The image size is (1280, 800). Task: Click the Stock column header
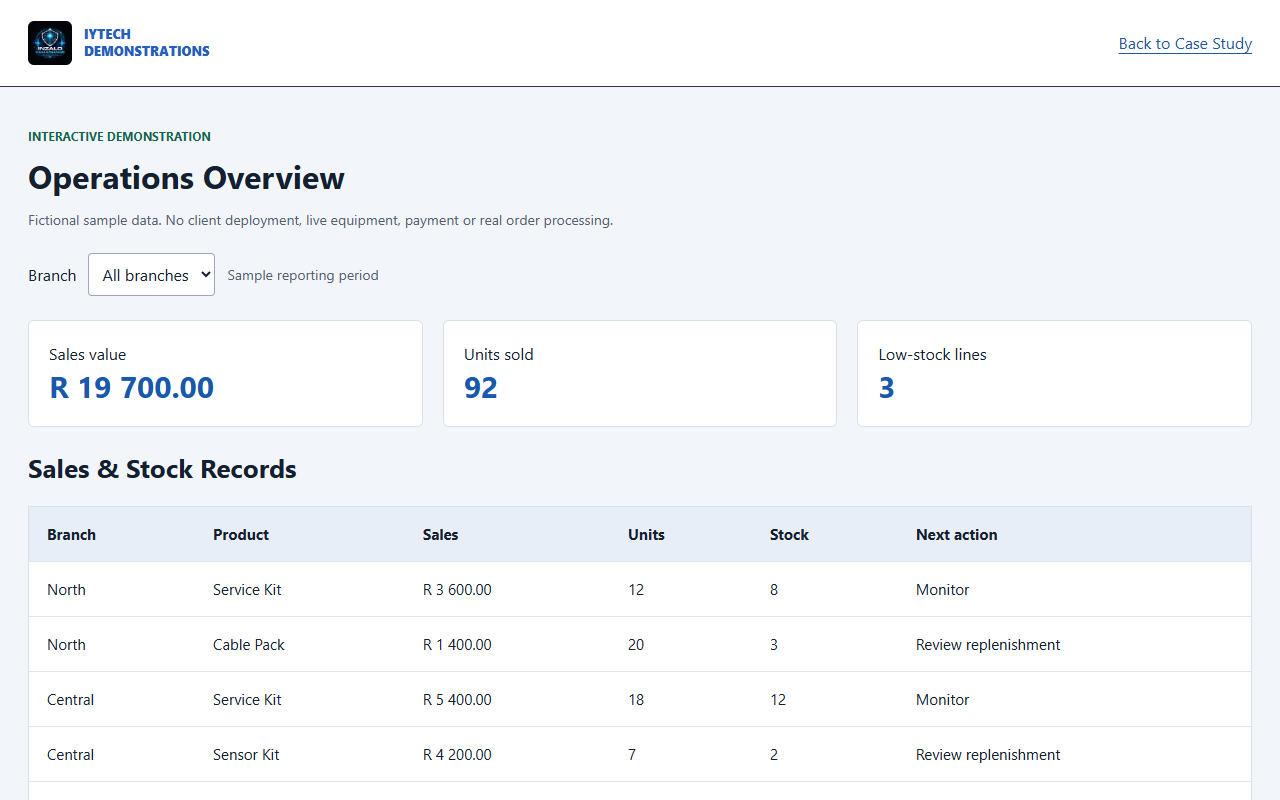pos(789,535)
